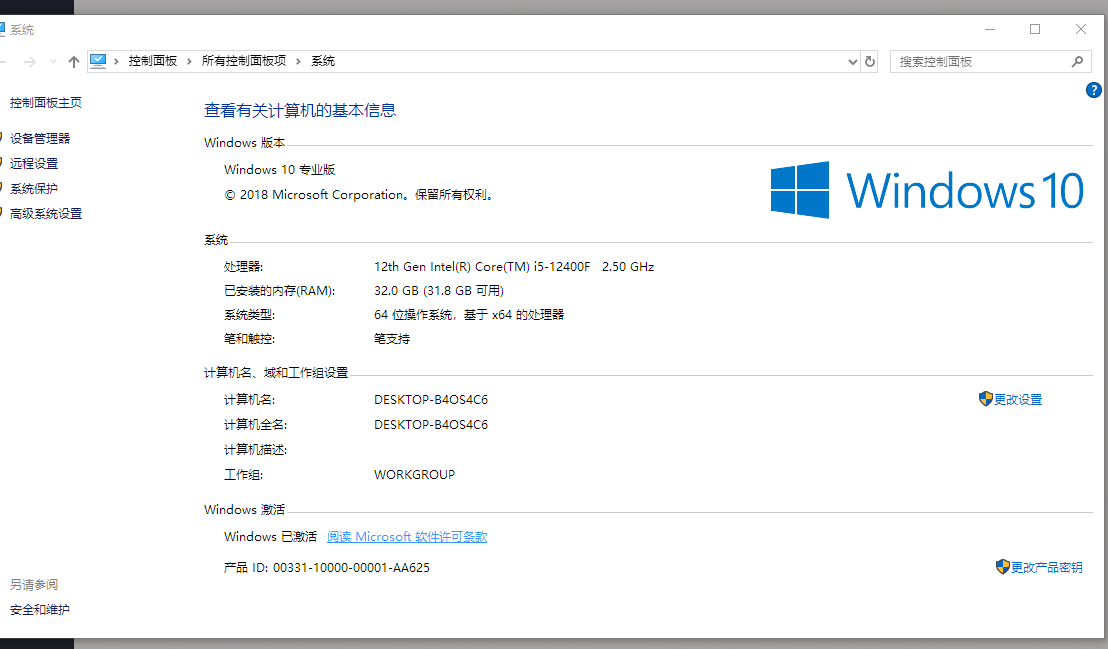Refresh the address bar view
The image size is (1108, 649).
click(x=870, y=62)
